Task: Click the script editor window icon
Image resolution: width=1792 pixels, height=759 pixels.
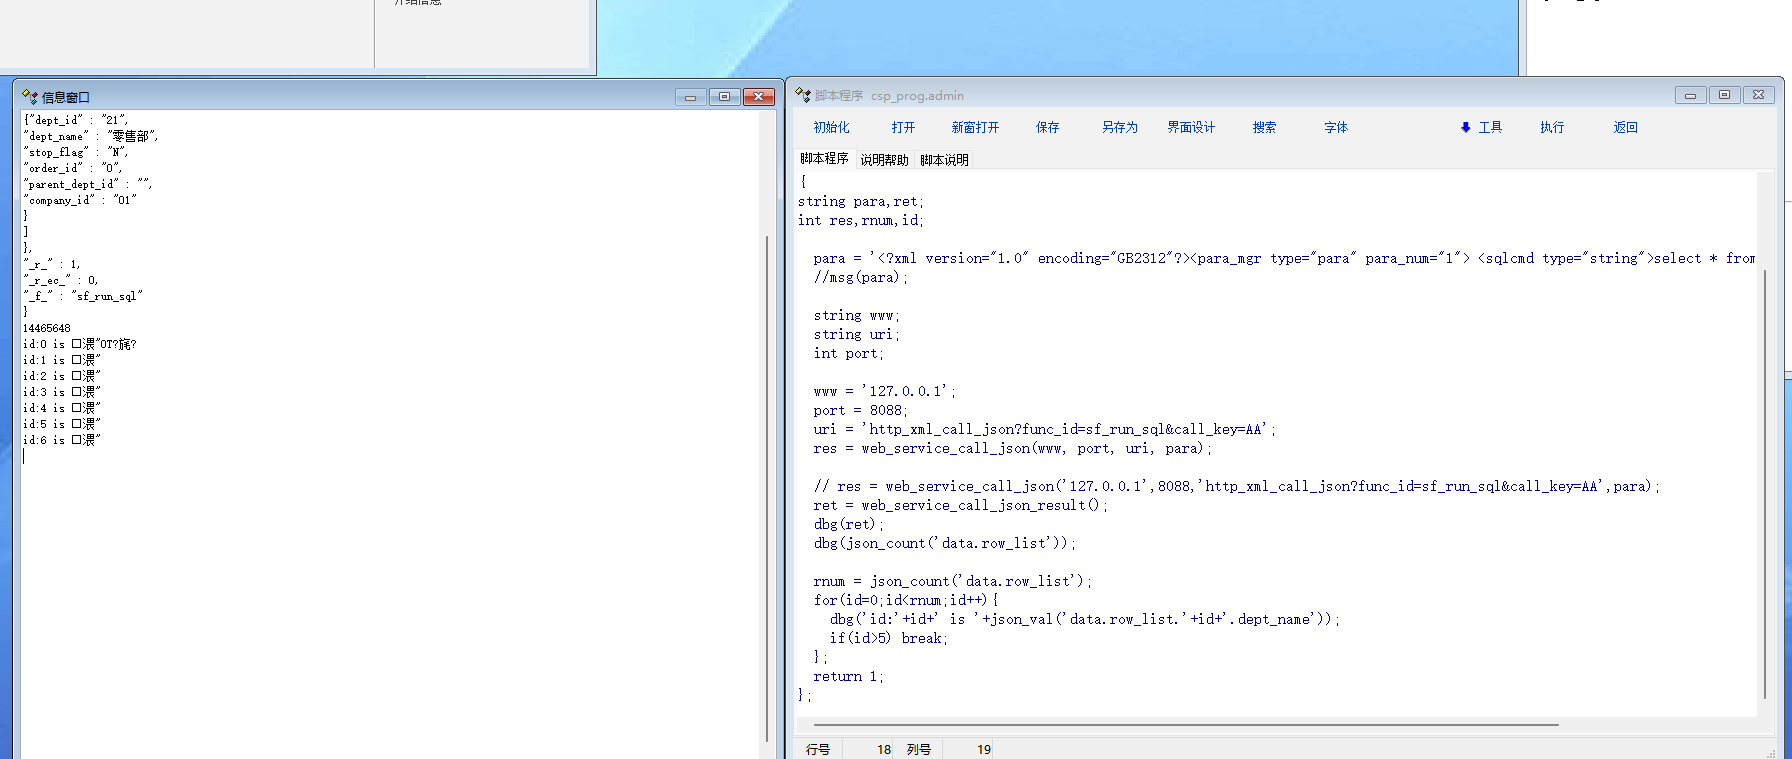Action: click(803, 95)
